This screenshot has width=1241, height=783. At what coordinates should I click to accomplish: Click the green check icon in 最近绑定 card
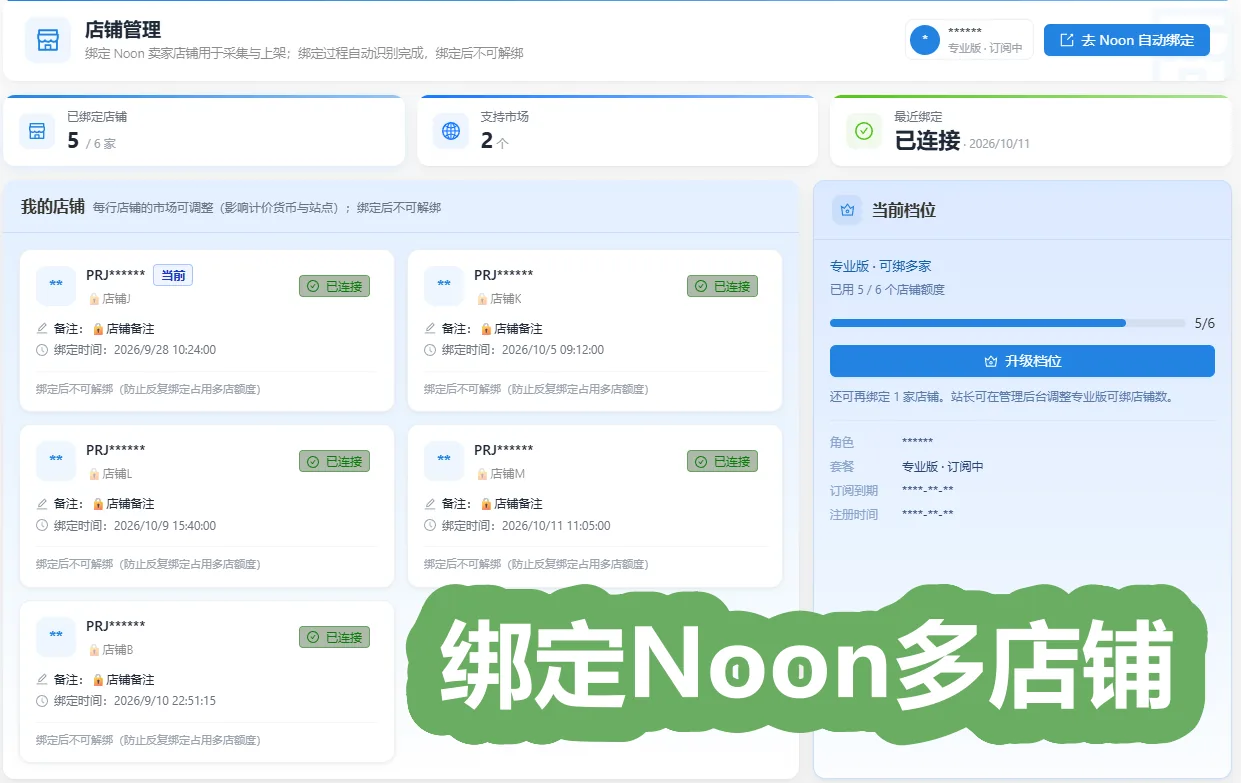[x=864, y=131]
